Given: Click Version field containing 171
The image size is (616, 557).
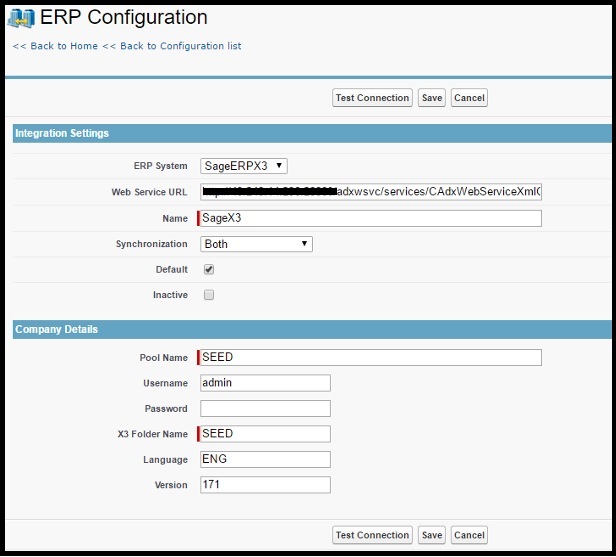Looking at the screenshot, I should coord(265,485).
